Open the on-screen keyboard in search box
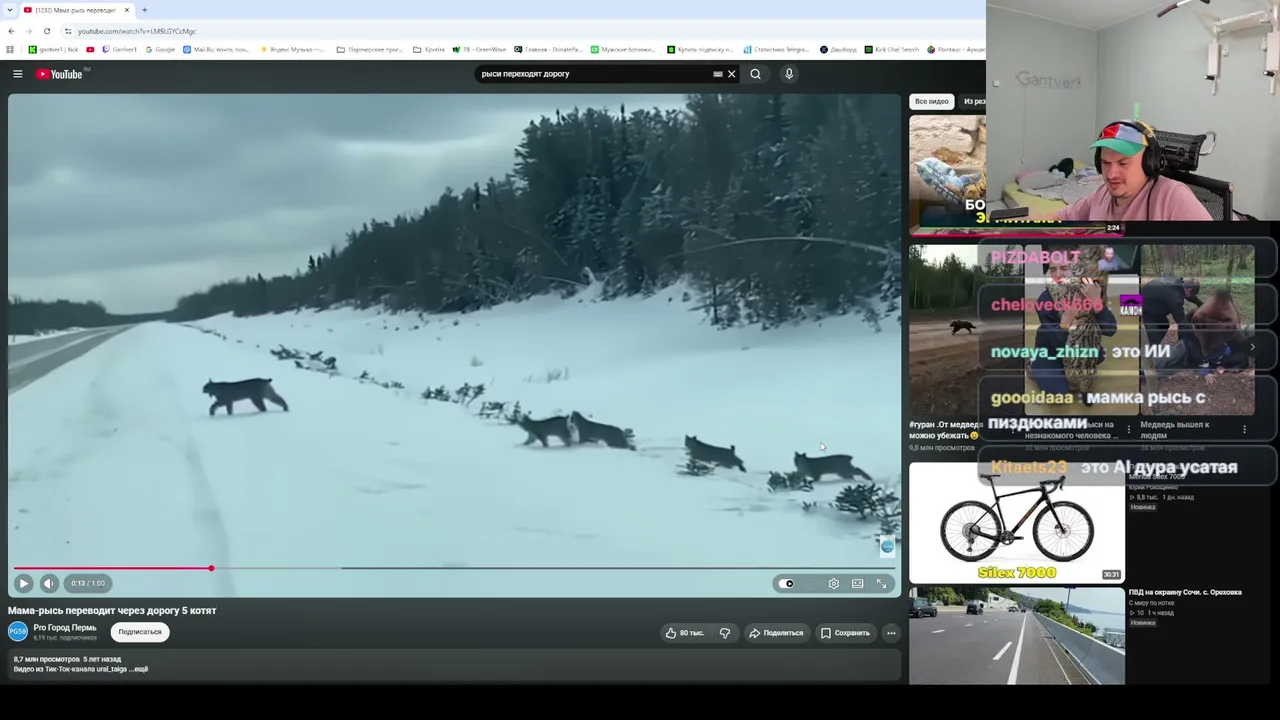1280x720 pixels. coord(717,74)
